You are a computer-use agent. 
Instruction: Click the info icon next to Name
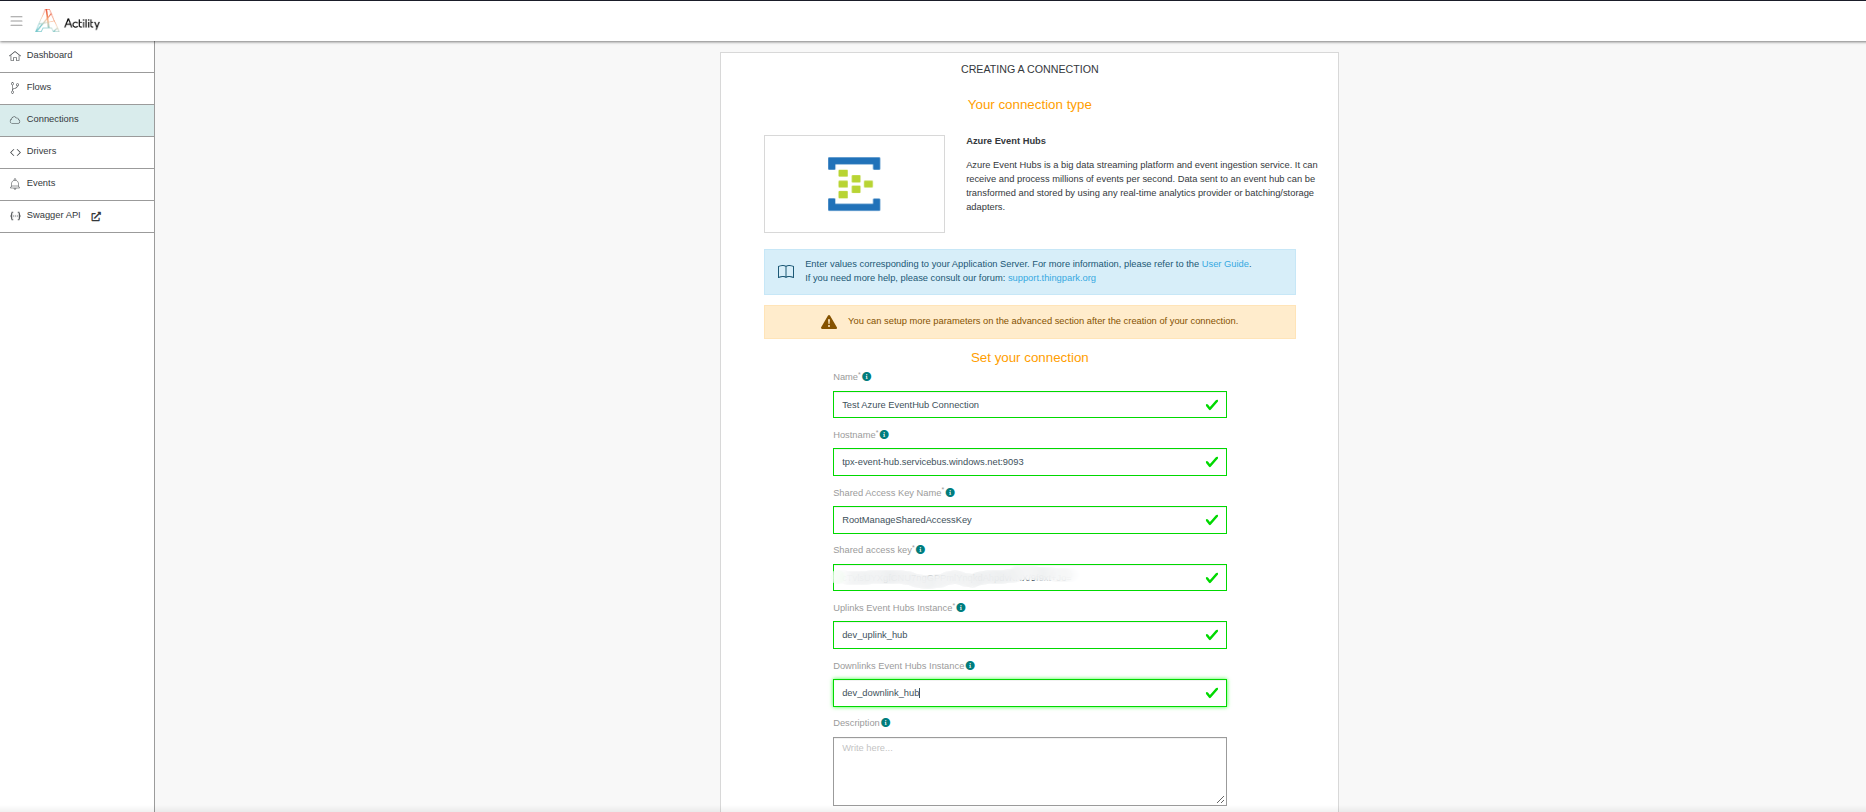coord(867,377)
